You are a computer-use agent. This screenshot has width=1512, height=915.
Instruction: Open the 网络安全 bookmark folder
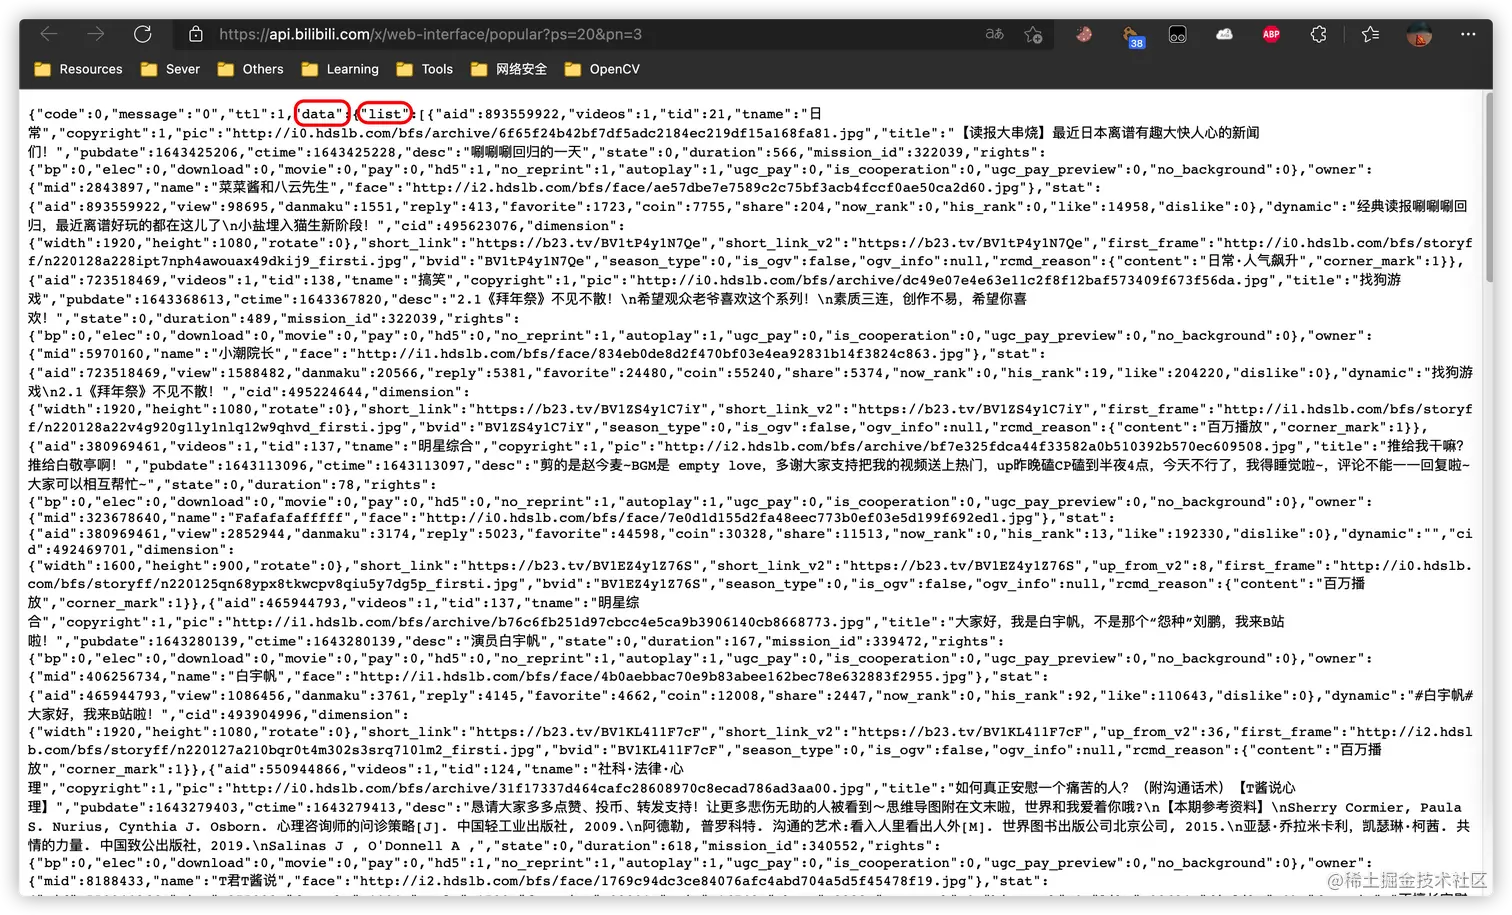509,69
